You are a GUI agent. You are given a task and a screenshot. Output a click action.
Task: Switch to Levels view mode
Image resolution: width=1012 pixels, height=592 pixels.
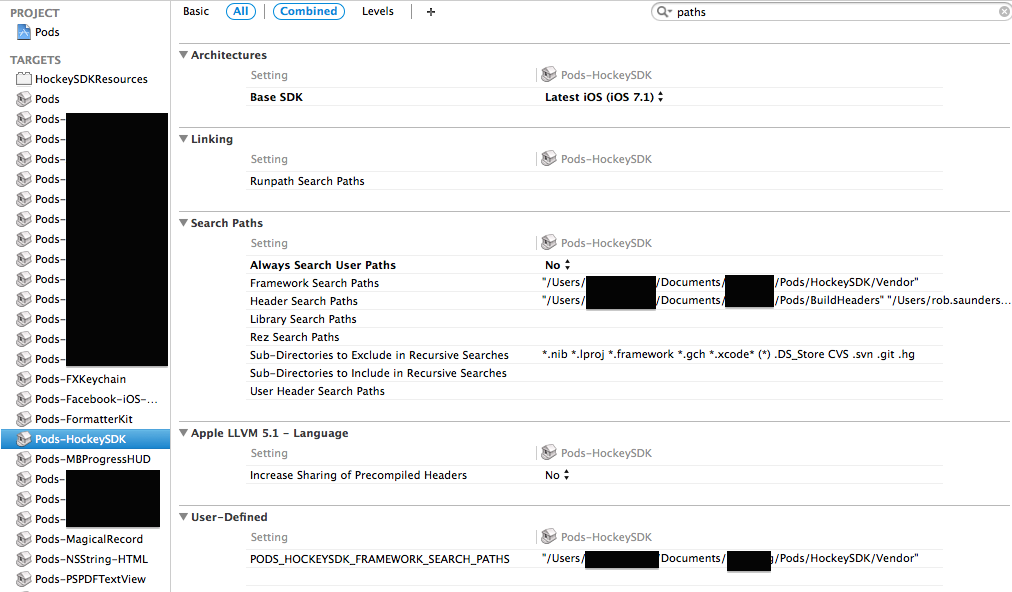coord(378,11)
